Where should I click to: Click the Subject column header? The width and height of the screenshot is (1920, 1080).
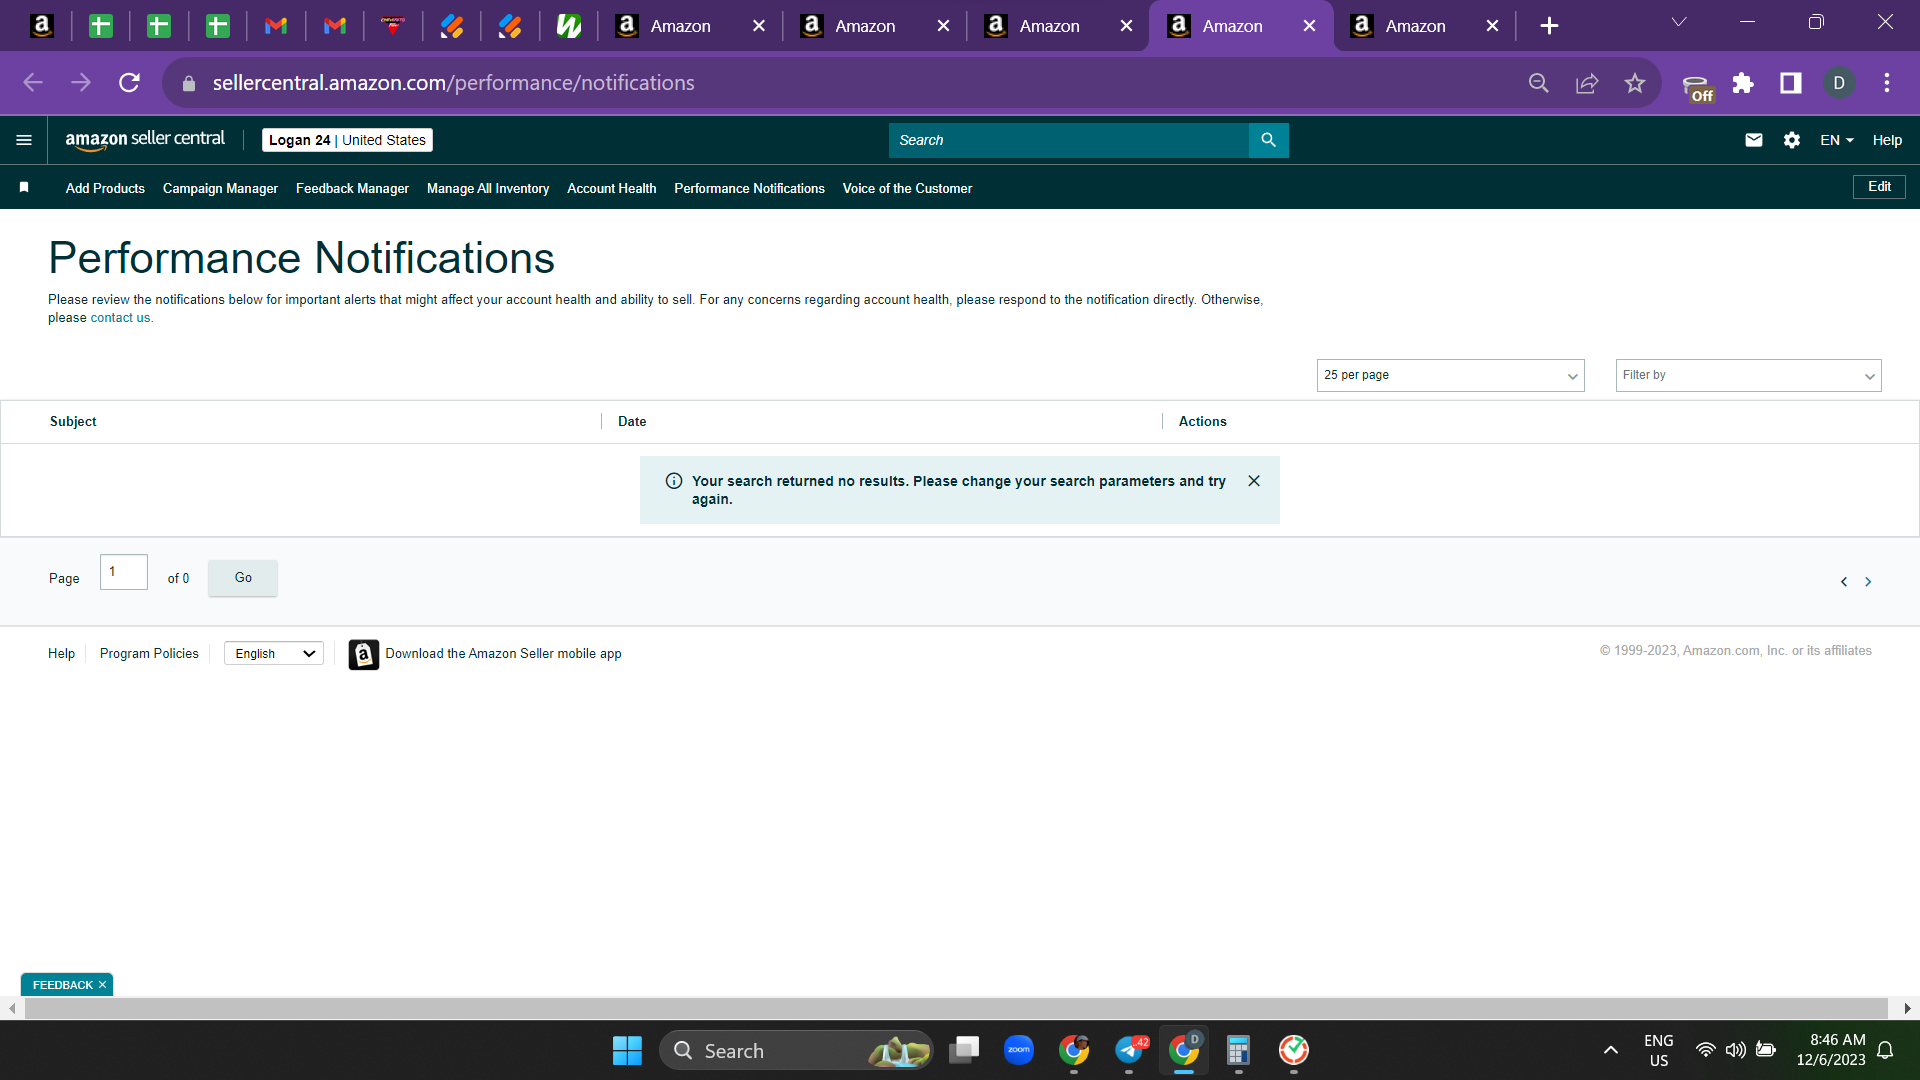(73, 422)
